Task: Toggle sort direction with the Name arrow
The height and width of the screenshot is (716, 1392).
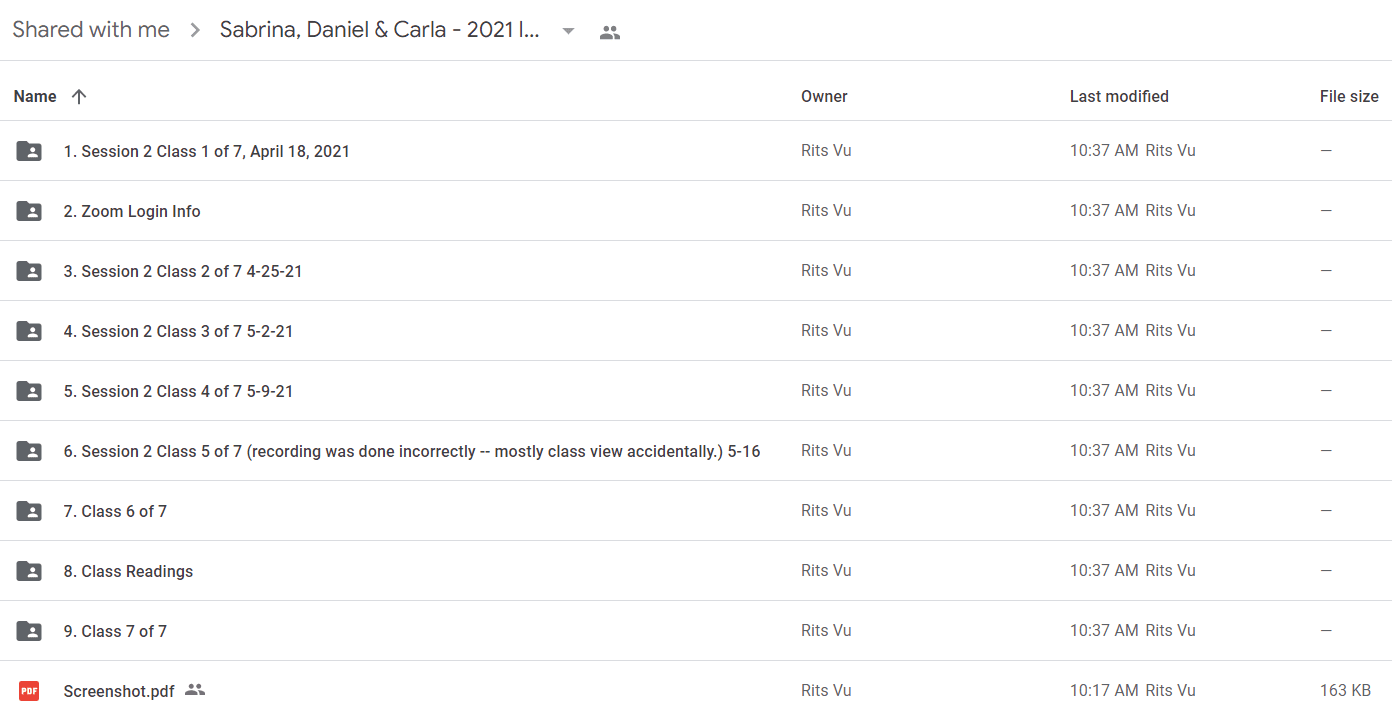Action: click(79, 96)
